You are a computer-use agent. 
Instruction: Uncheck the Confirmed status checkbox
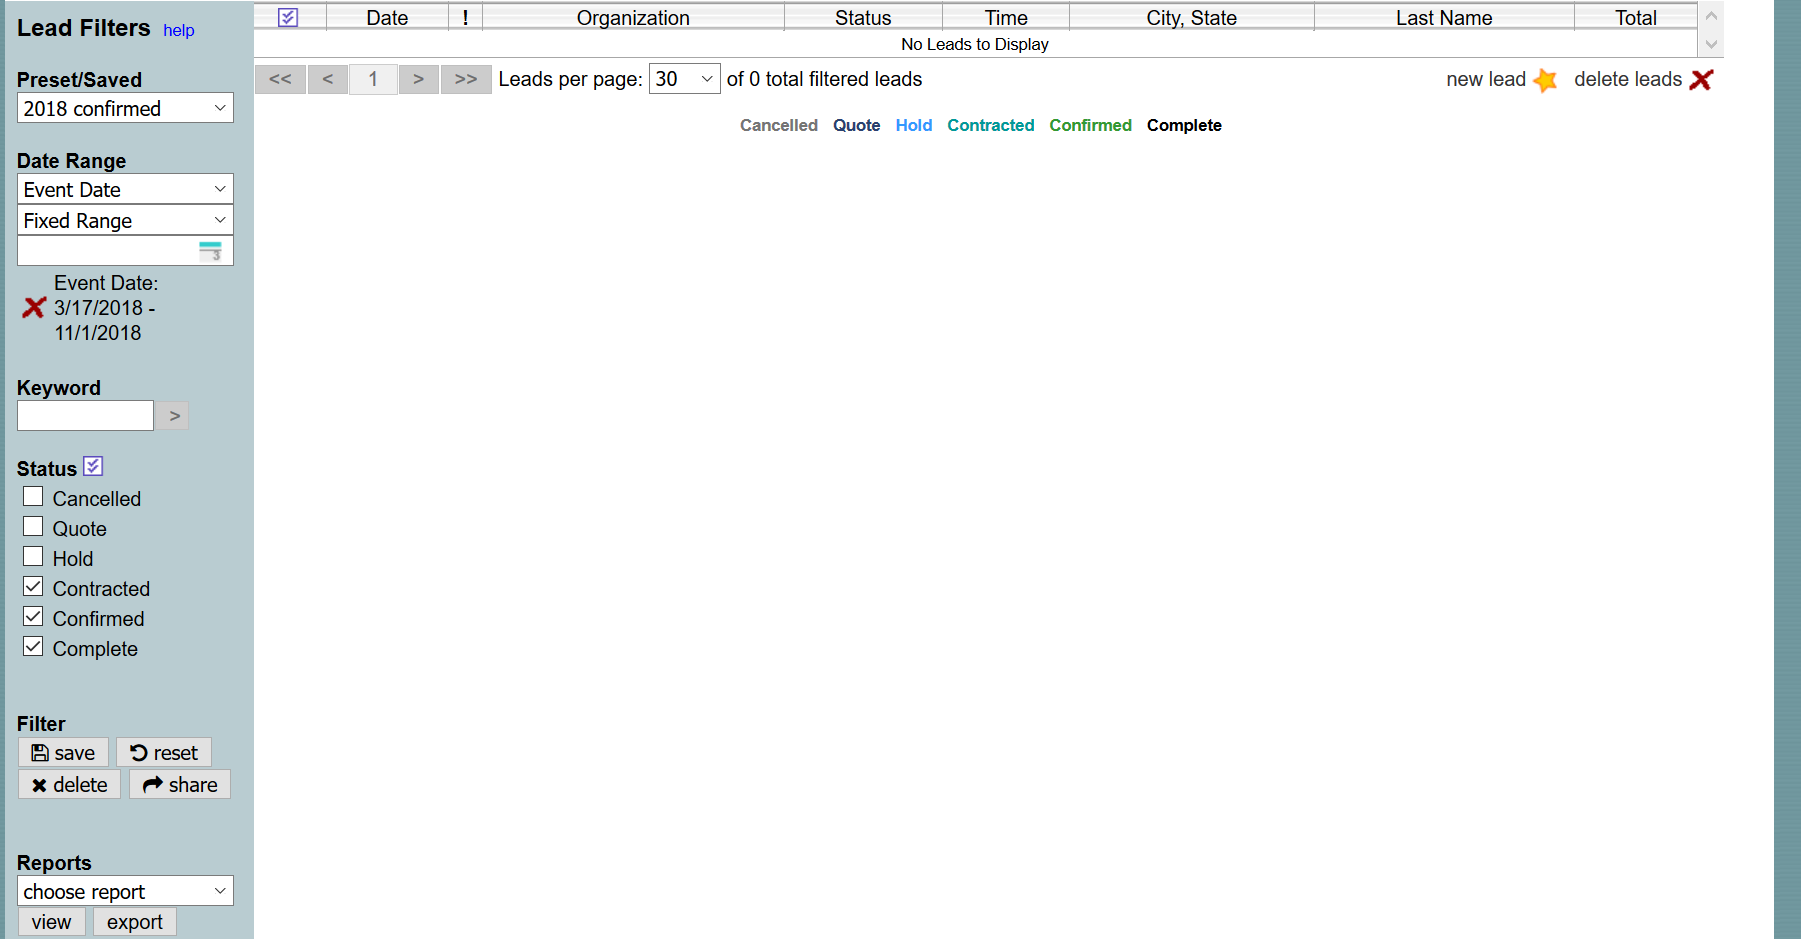pyautogui.click(x=33, y=617)
